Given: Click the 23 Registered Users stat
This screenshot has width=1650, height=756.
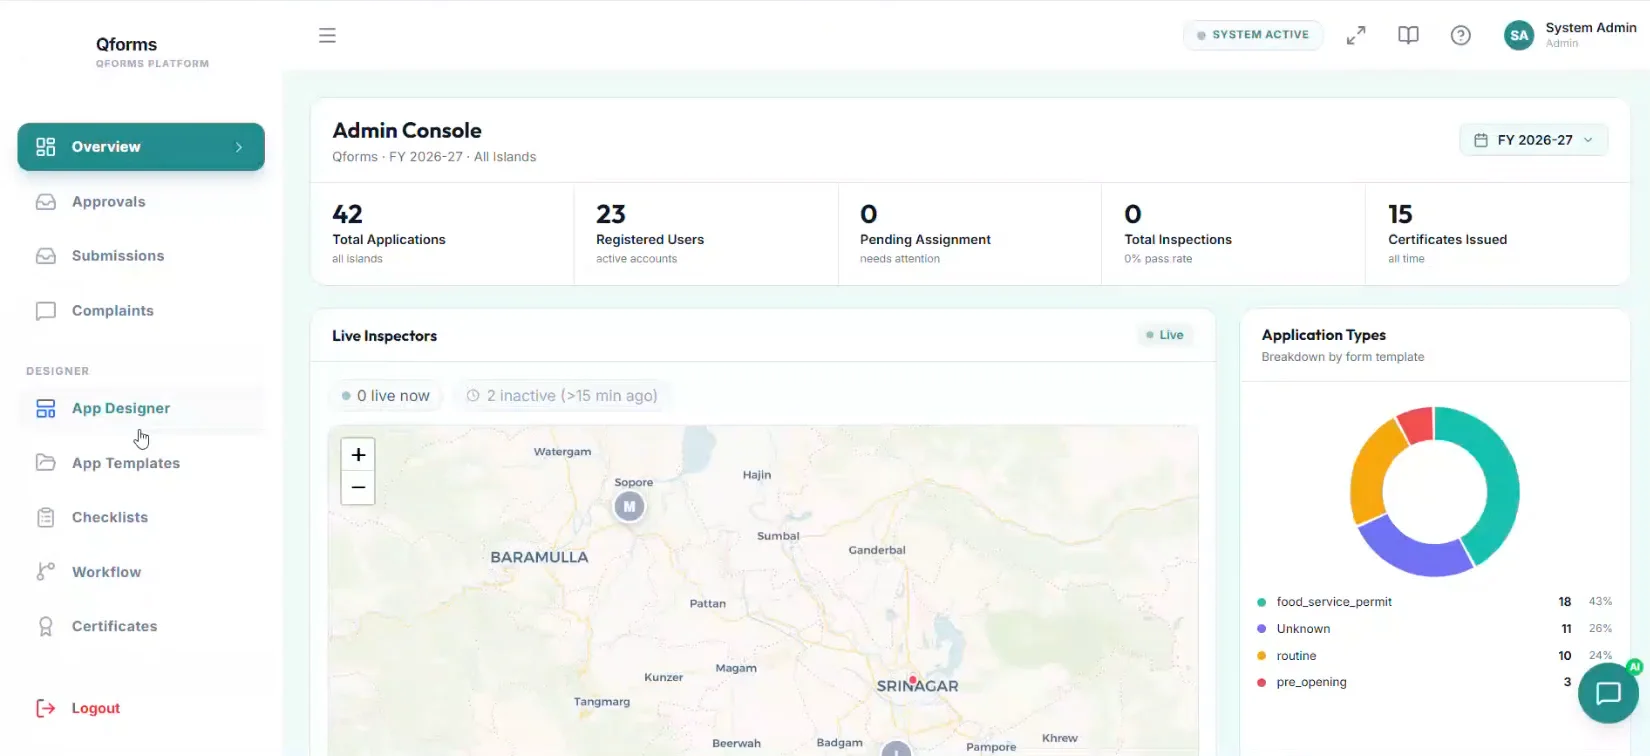Looking at the screenshot, I should [x=706, y=234].
